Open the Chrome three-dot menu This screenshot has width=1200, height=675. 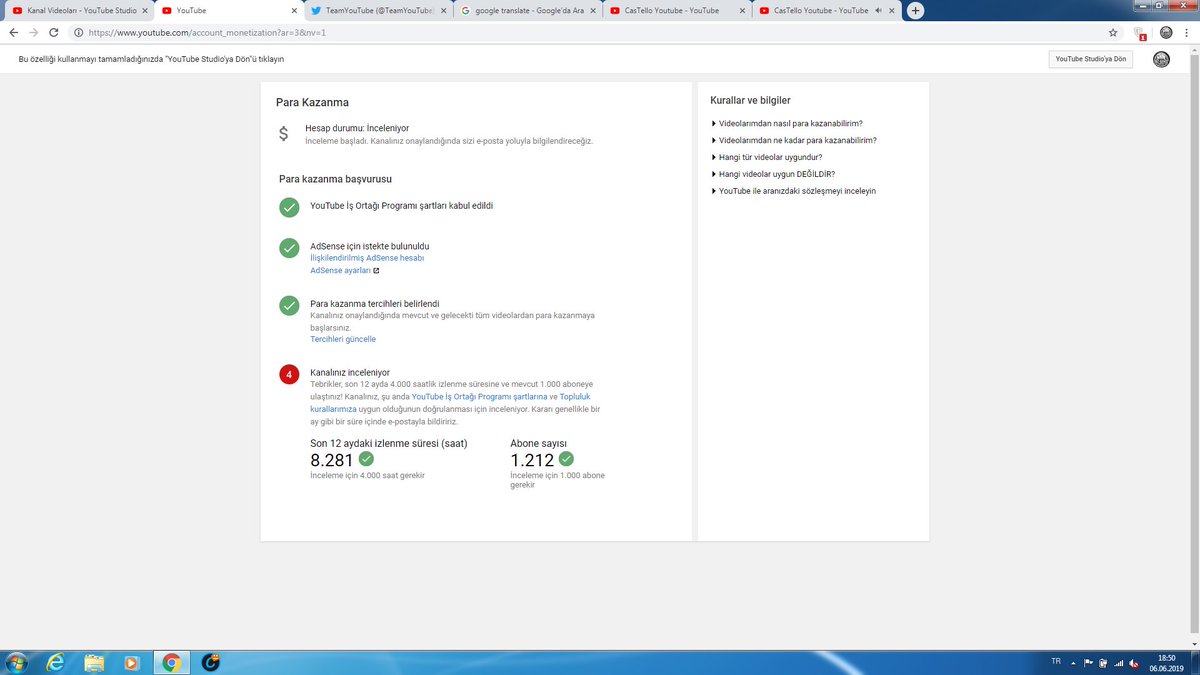pos(1188,32)
